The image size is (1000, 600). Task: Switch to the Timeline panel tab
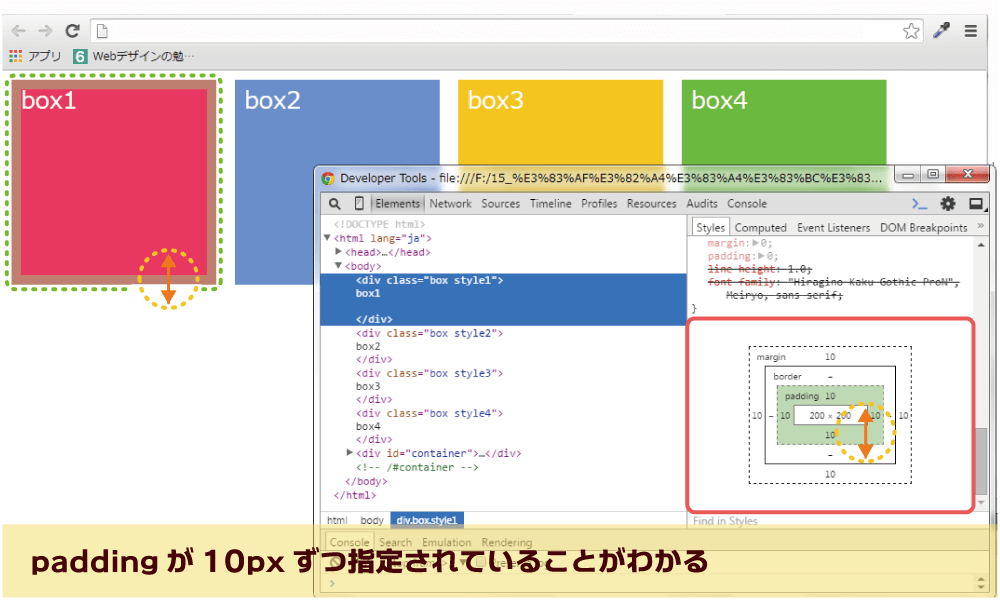(550, 203)
